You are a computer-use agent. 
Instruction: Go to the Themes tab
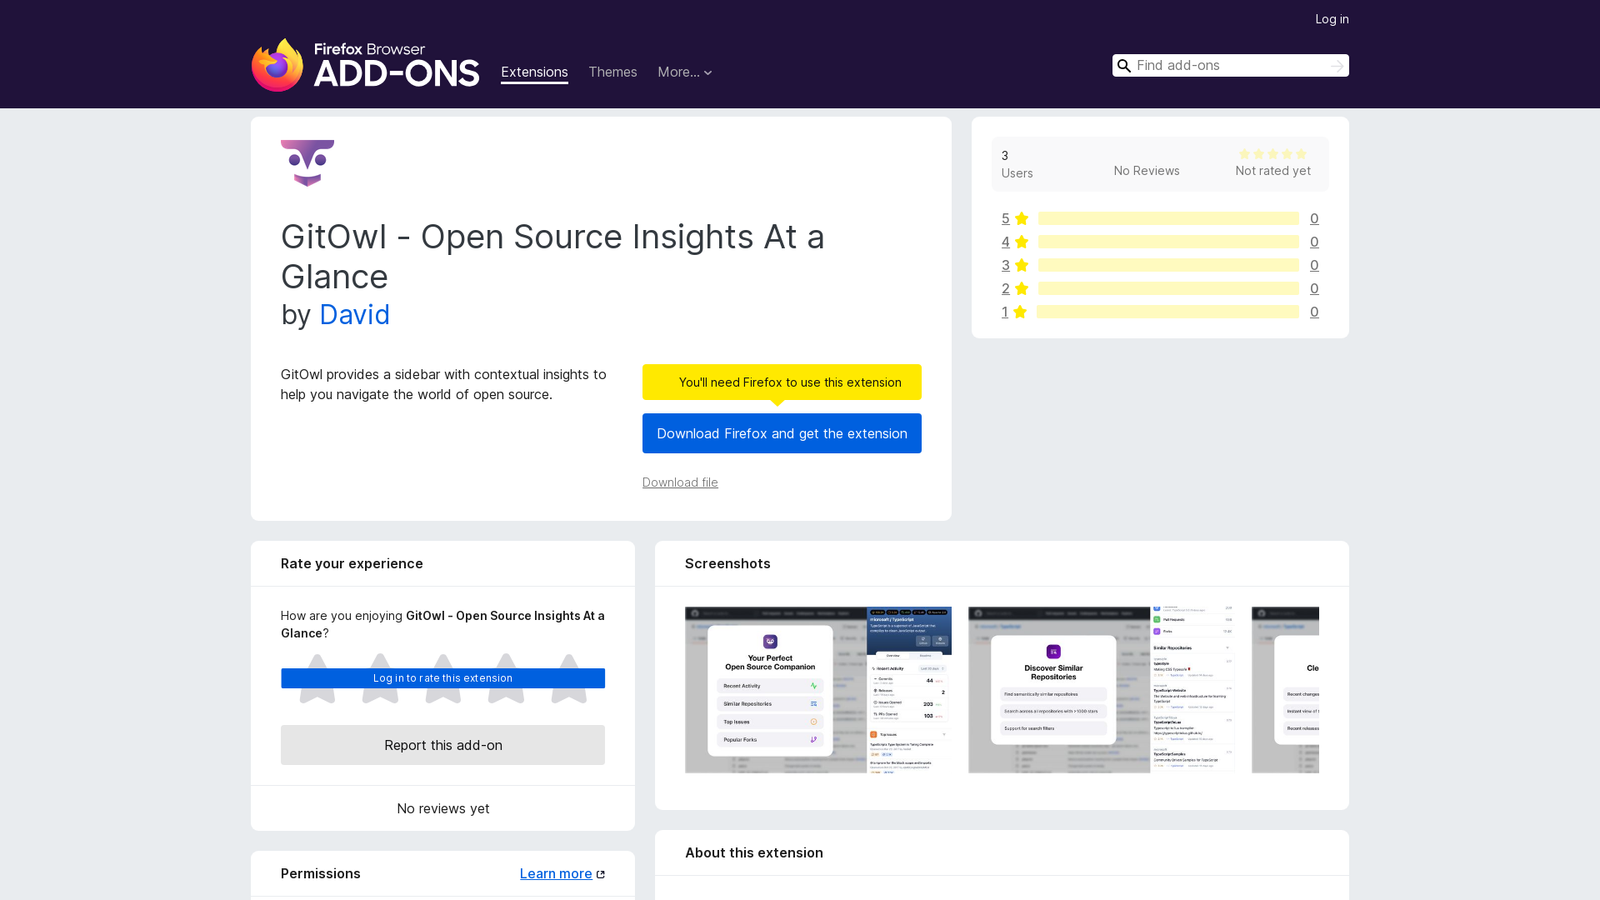(x=613, y=72)
